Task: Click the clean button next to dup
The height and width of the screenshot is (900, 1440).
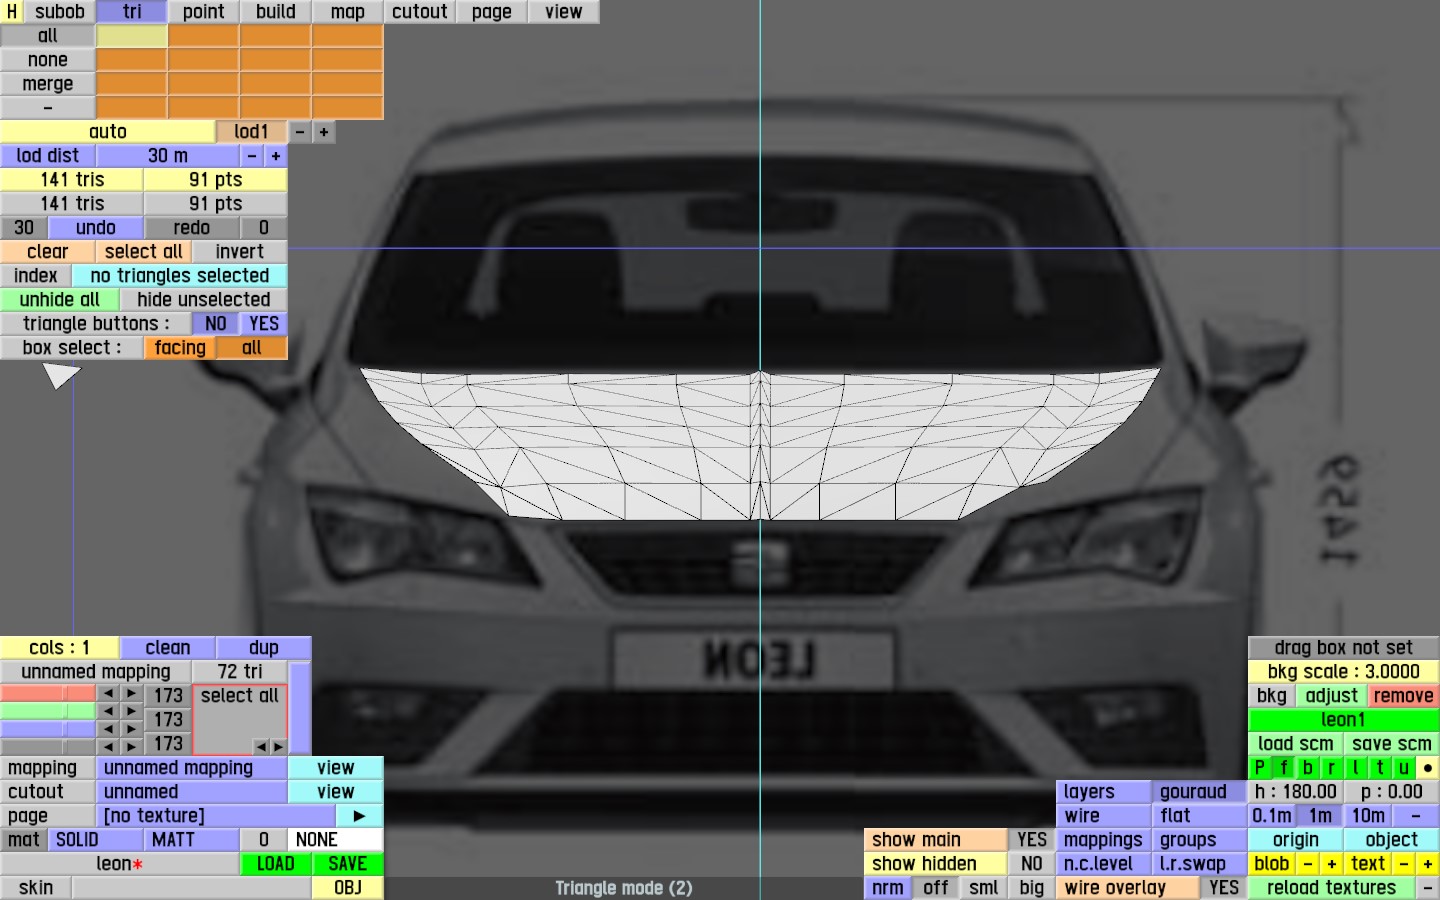Action: coord(168,648)
